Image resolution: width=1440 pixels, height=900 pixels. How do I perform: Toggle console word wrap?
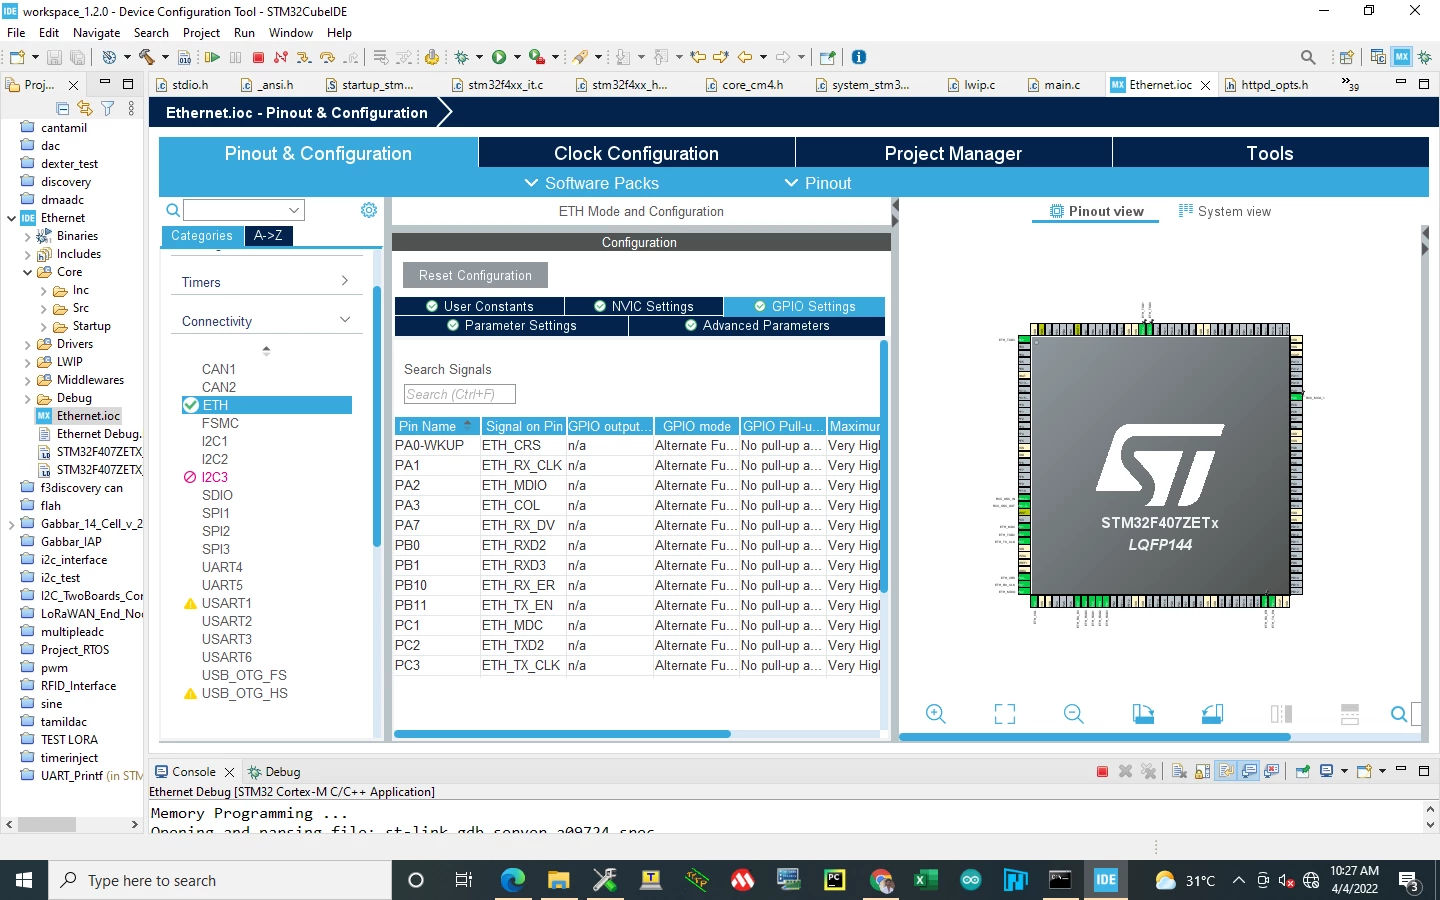[1226, 772]
